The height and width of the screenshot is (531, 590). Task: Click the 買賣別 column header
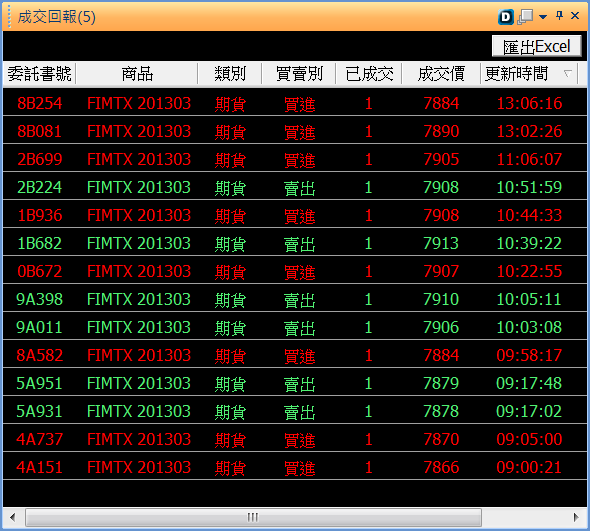click(x=299, y=74)
